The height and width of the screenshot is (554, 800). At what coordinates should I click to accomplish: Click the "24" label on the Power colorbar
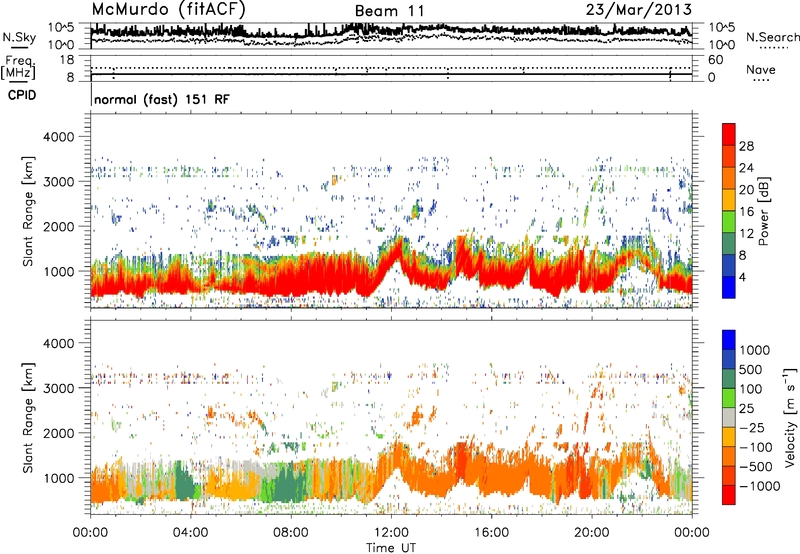pos(746,168)
